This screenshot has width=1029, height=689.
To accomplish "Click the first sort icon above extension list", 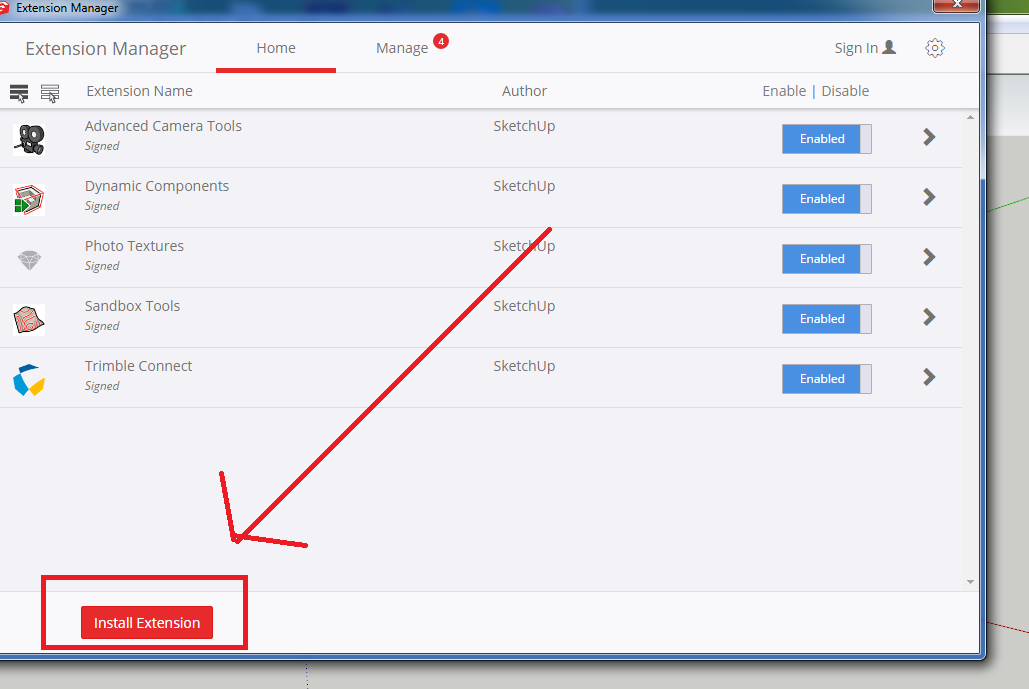I will [x=18, y=91].
